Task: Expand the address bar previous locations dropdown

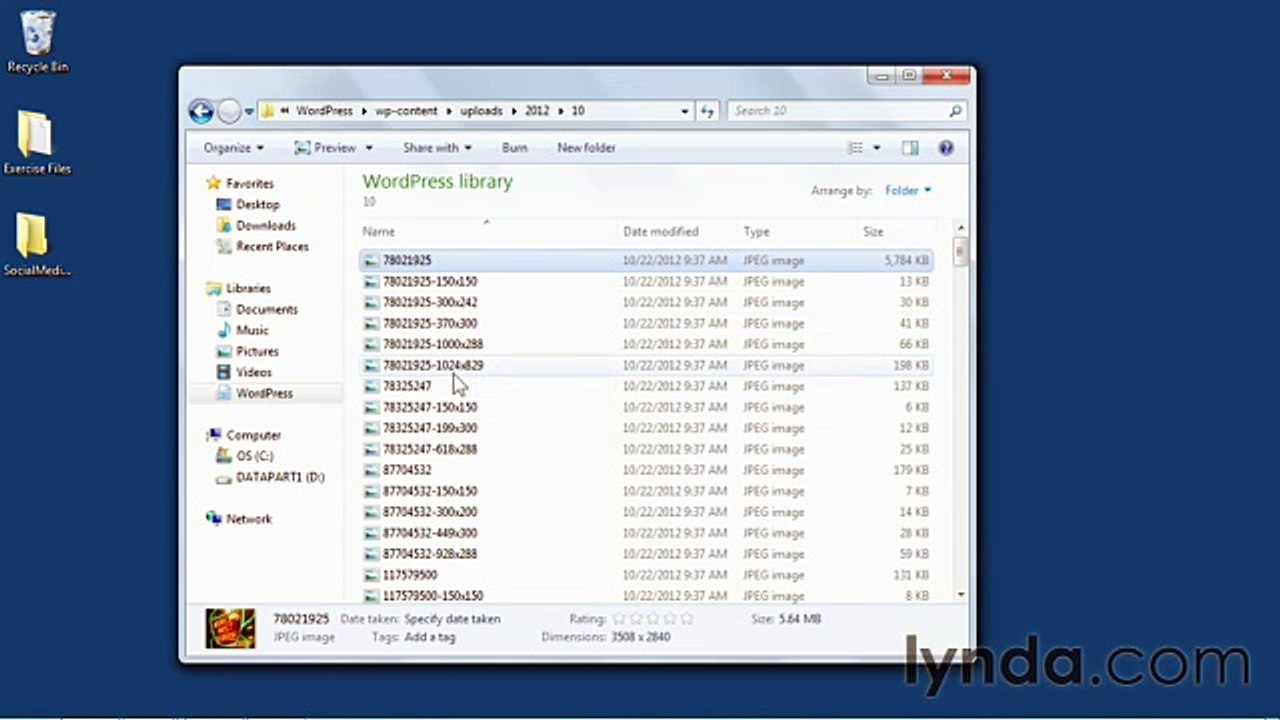Action: click(x=685, y=111)
